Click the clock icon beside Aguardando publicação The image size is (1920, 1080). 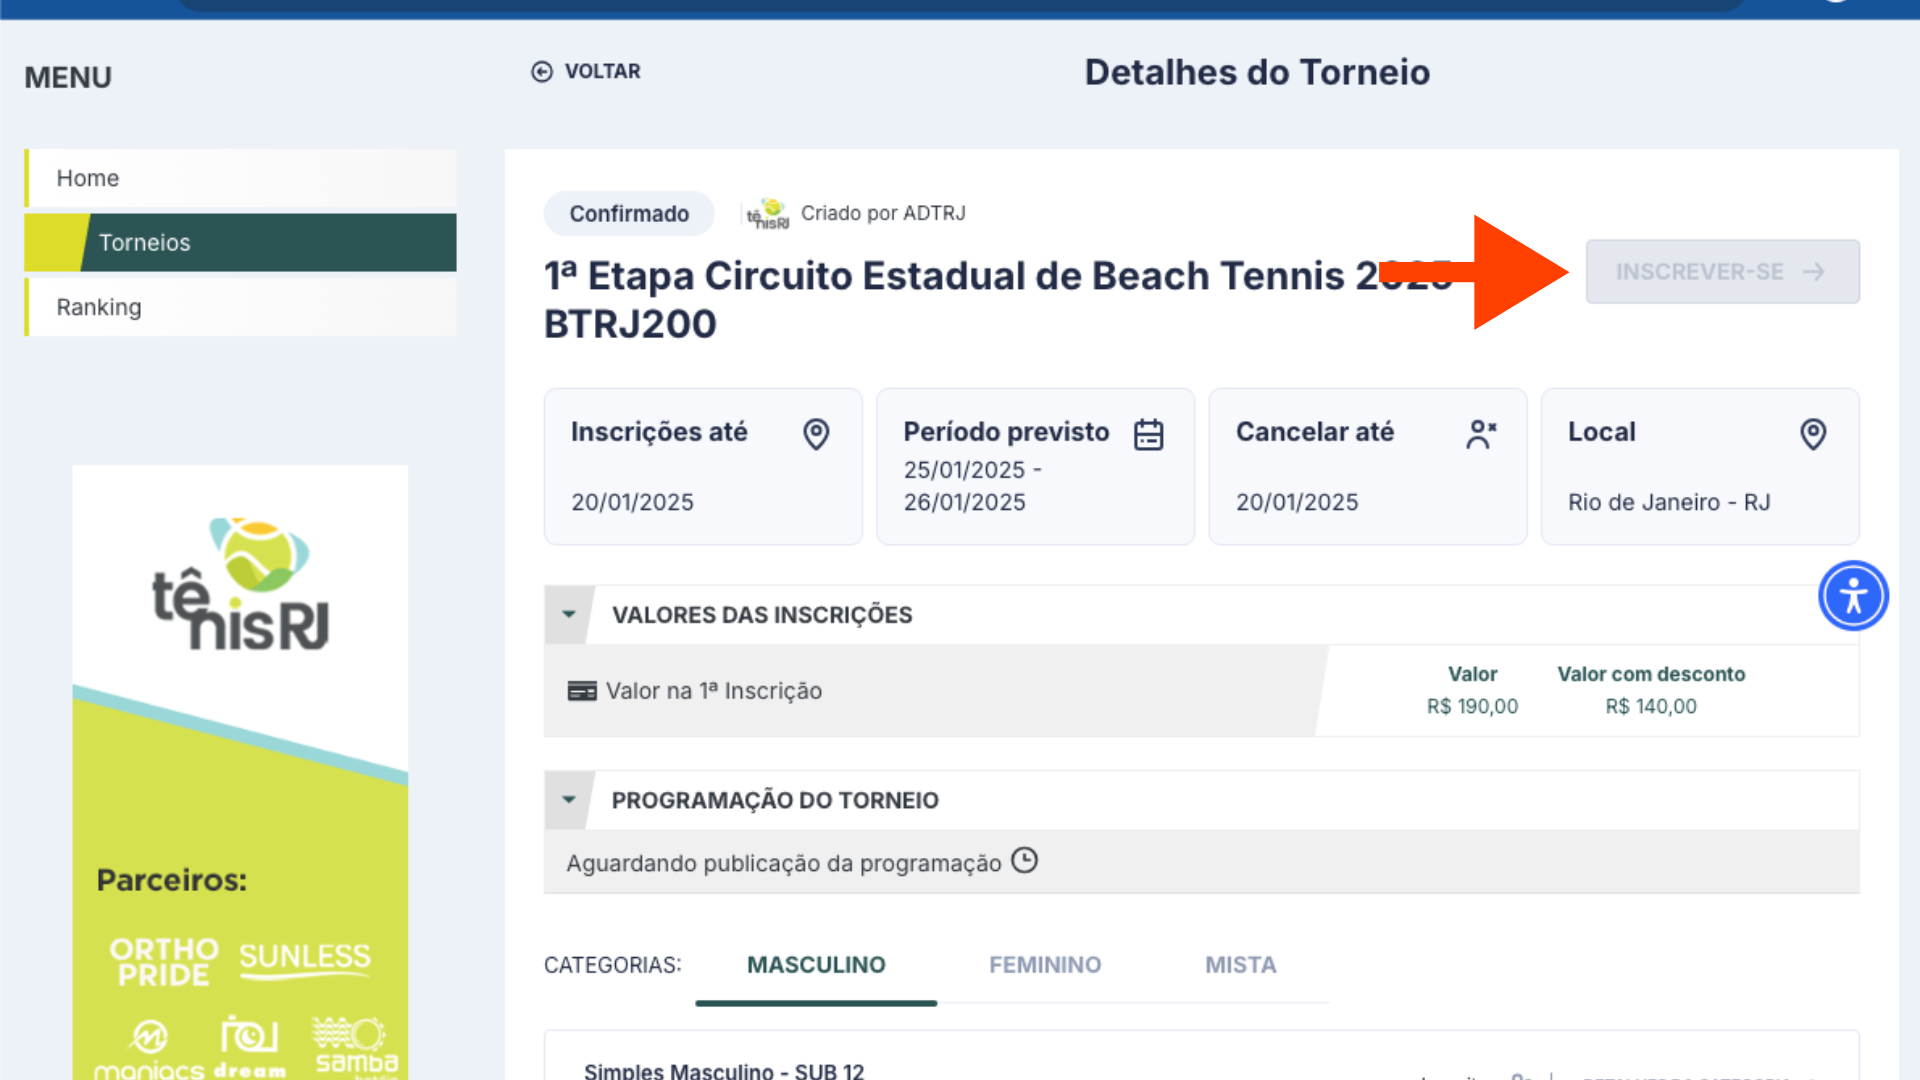point(1024,861)
